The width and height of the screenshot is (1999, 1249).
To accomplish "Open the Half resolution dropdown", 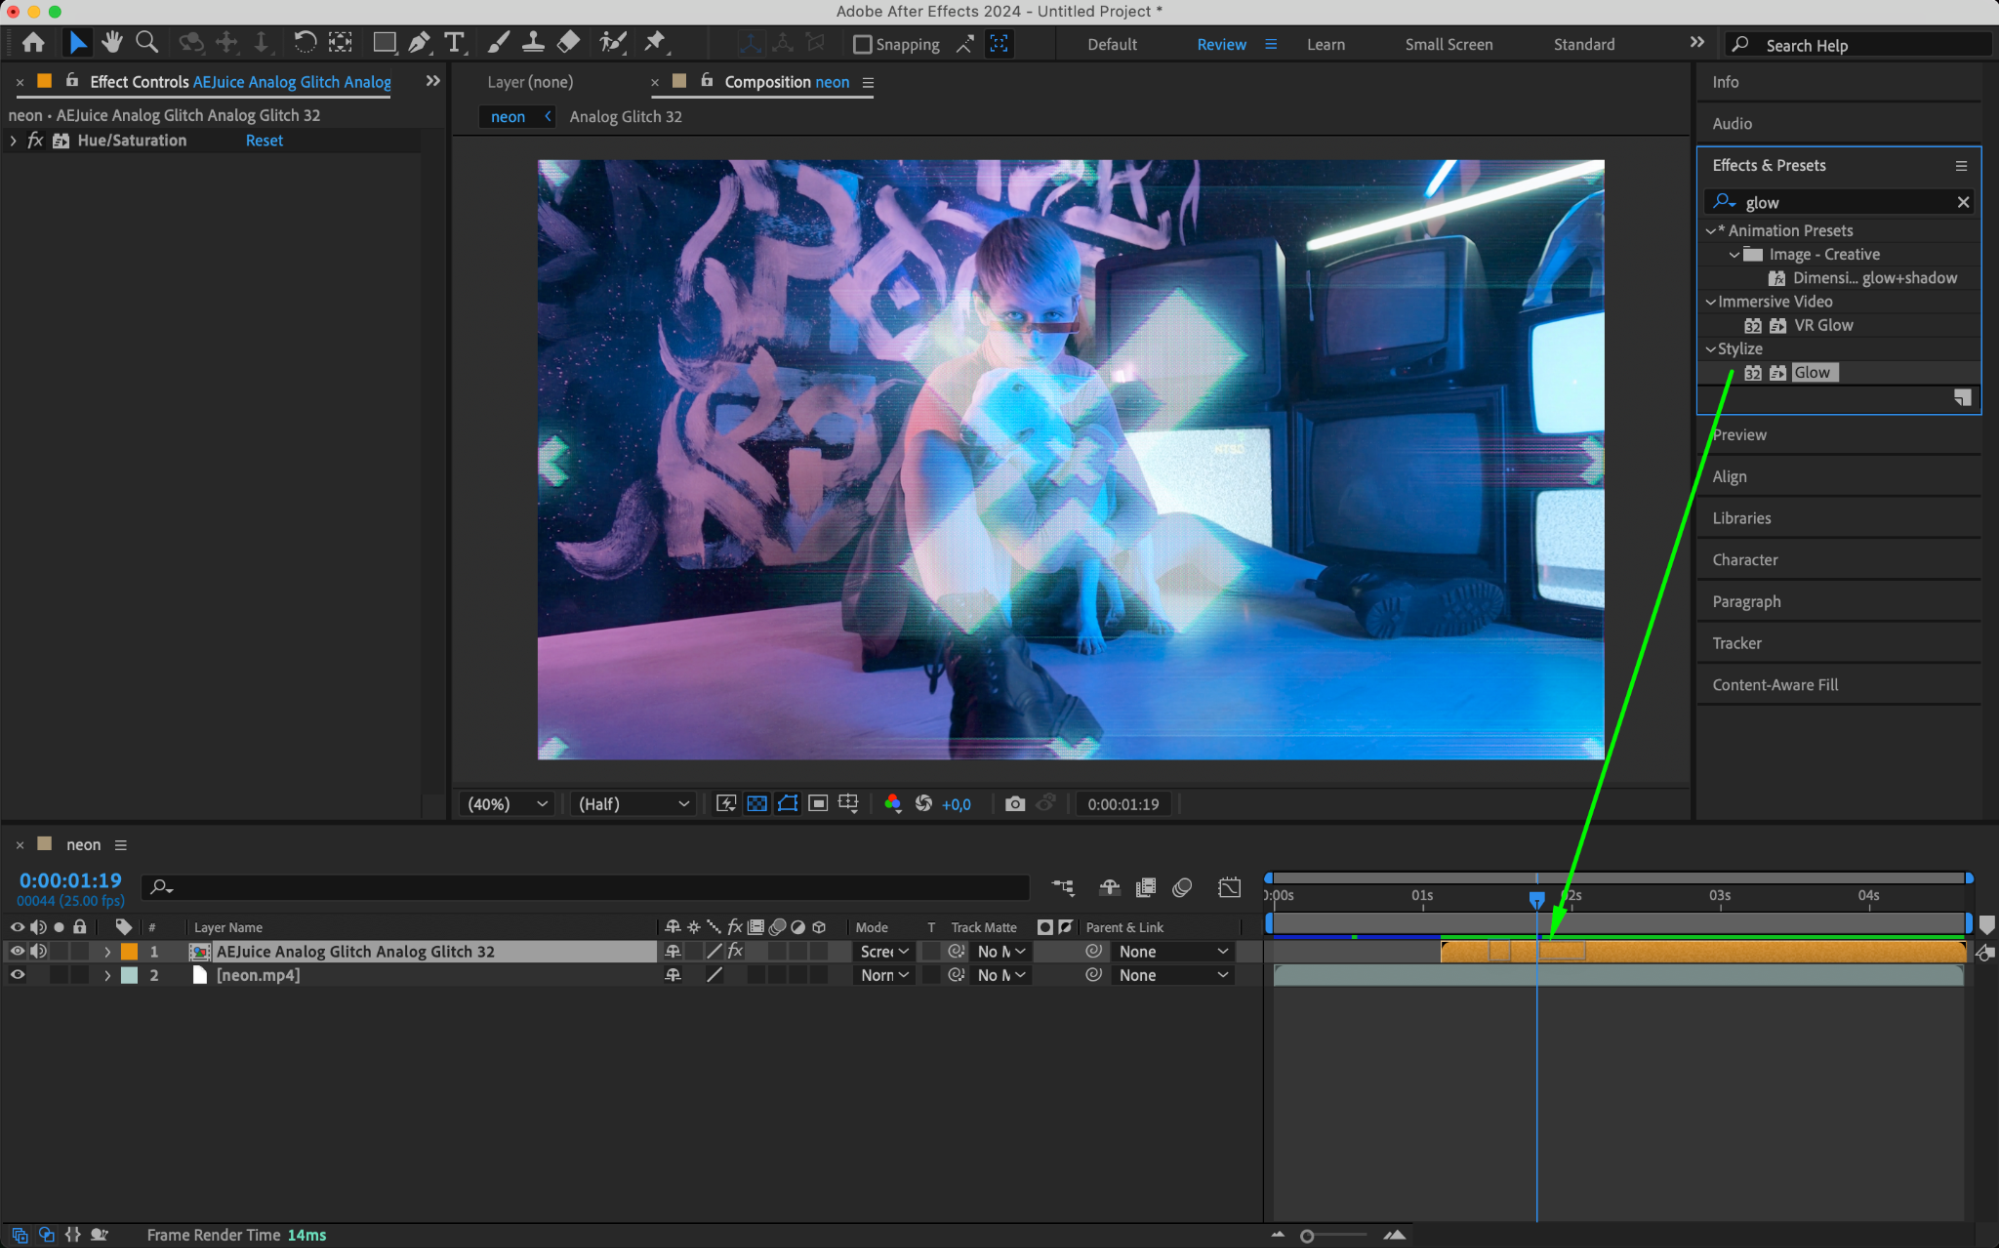I will tap(633, 804).
